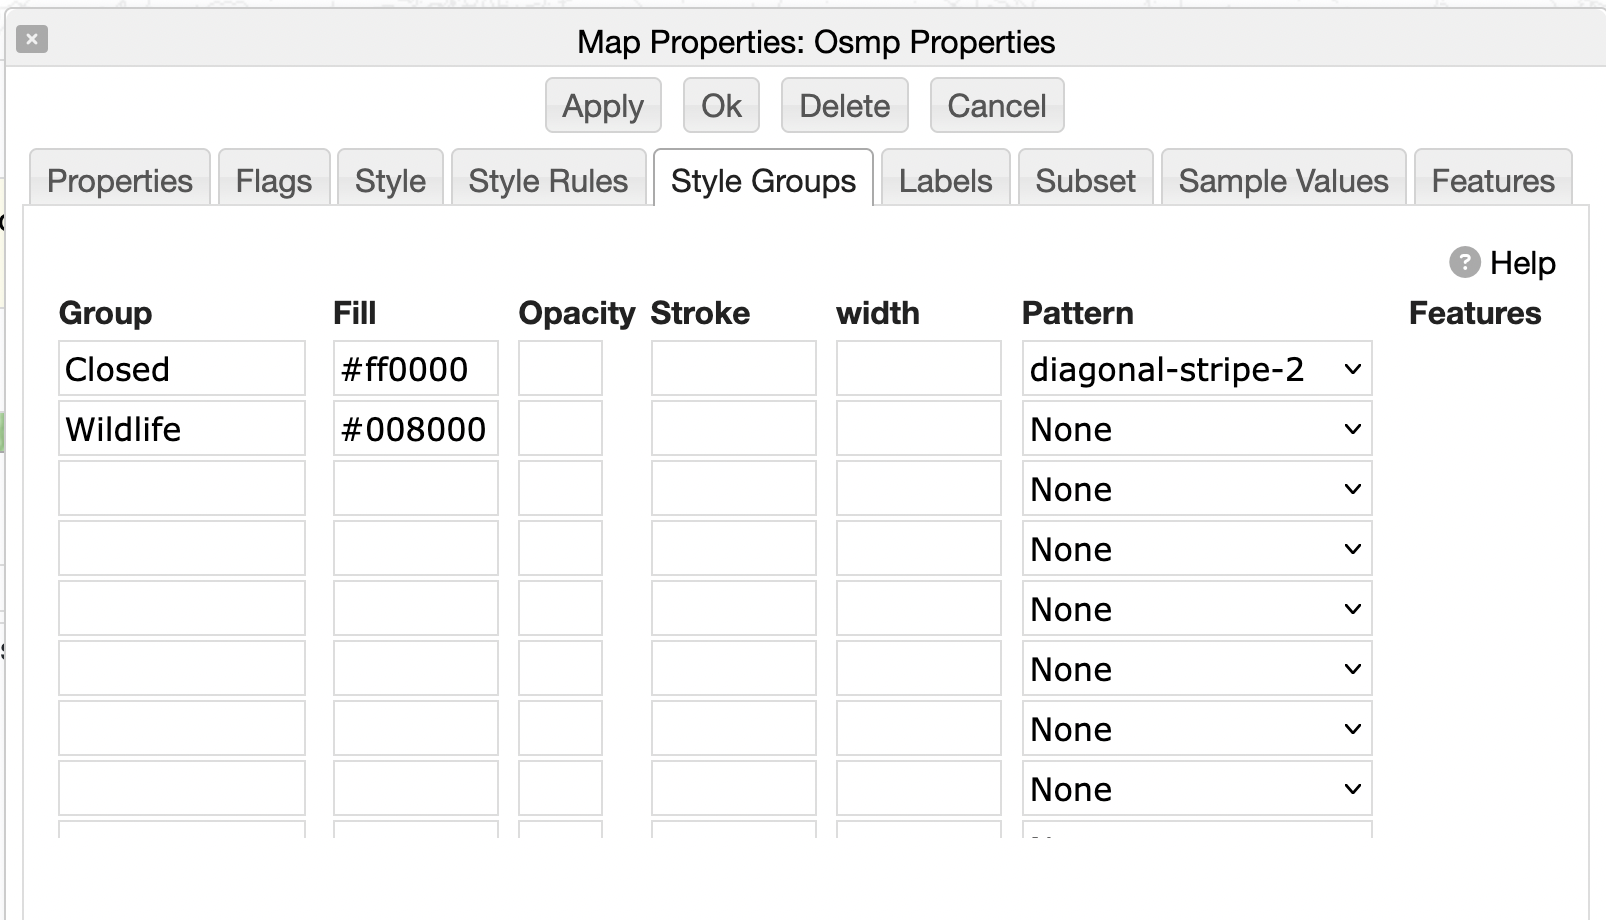This screenshot has height=920, width=1606.
Task: Click the Closed row opacity field
Action: pos(560,369)
